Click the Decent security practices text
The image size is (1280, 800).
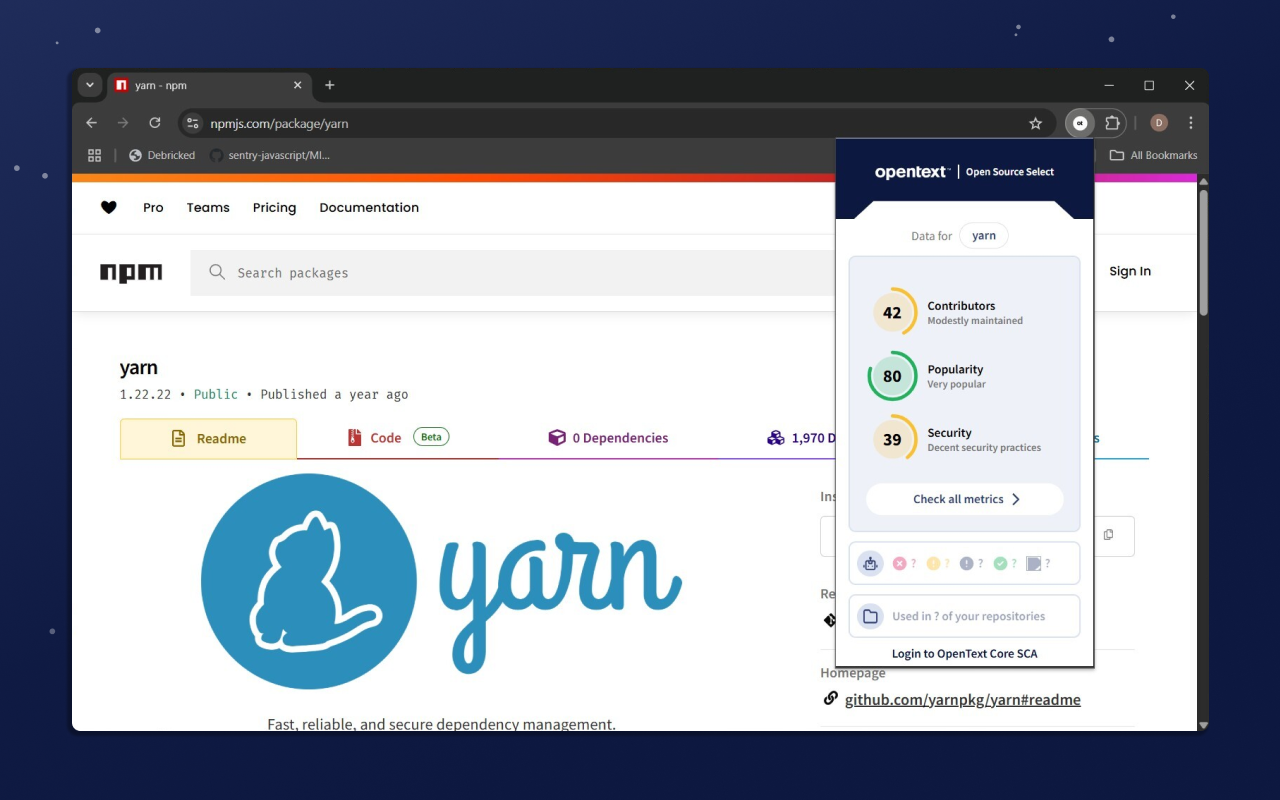pos(984,448)
